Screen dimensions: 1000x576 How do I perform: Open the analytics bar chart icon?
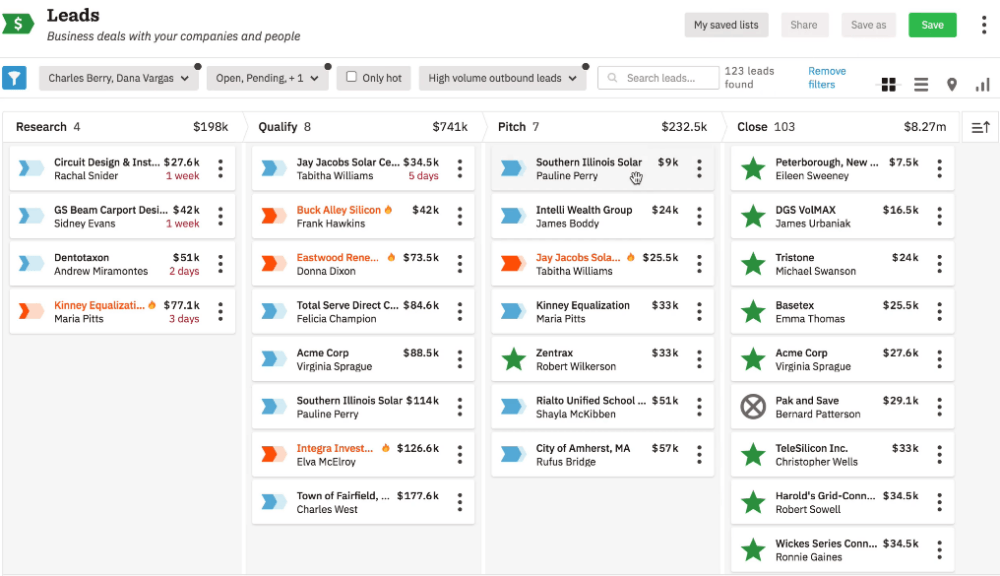click(984, 84)
